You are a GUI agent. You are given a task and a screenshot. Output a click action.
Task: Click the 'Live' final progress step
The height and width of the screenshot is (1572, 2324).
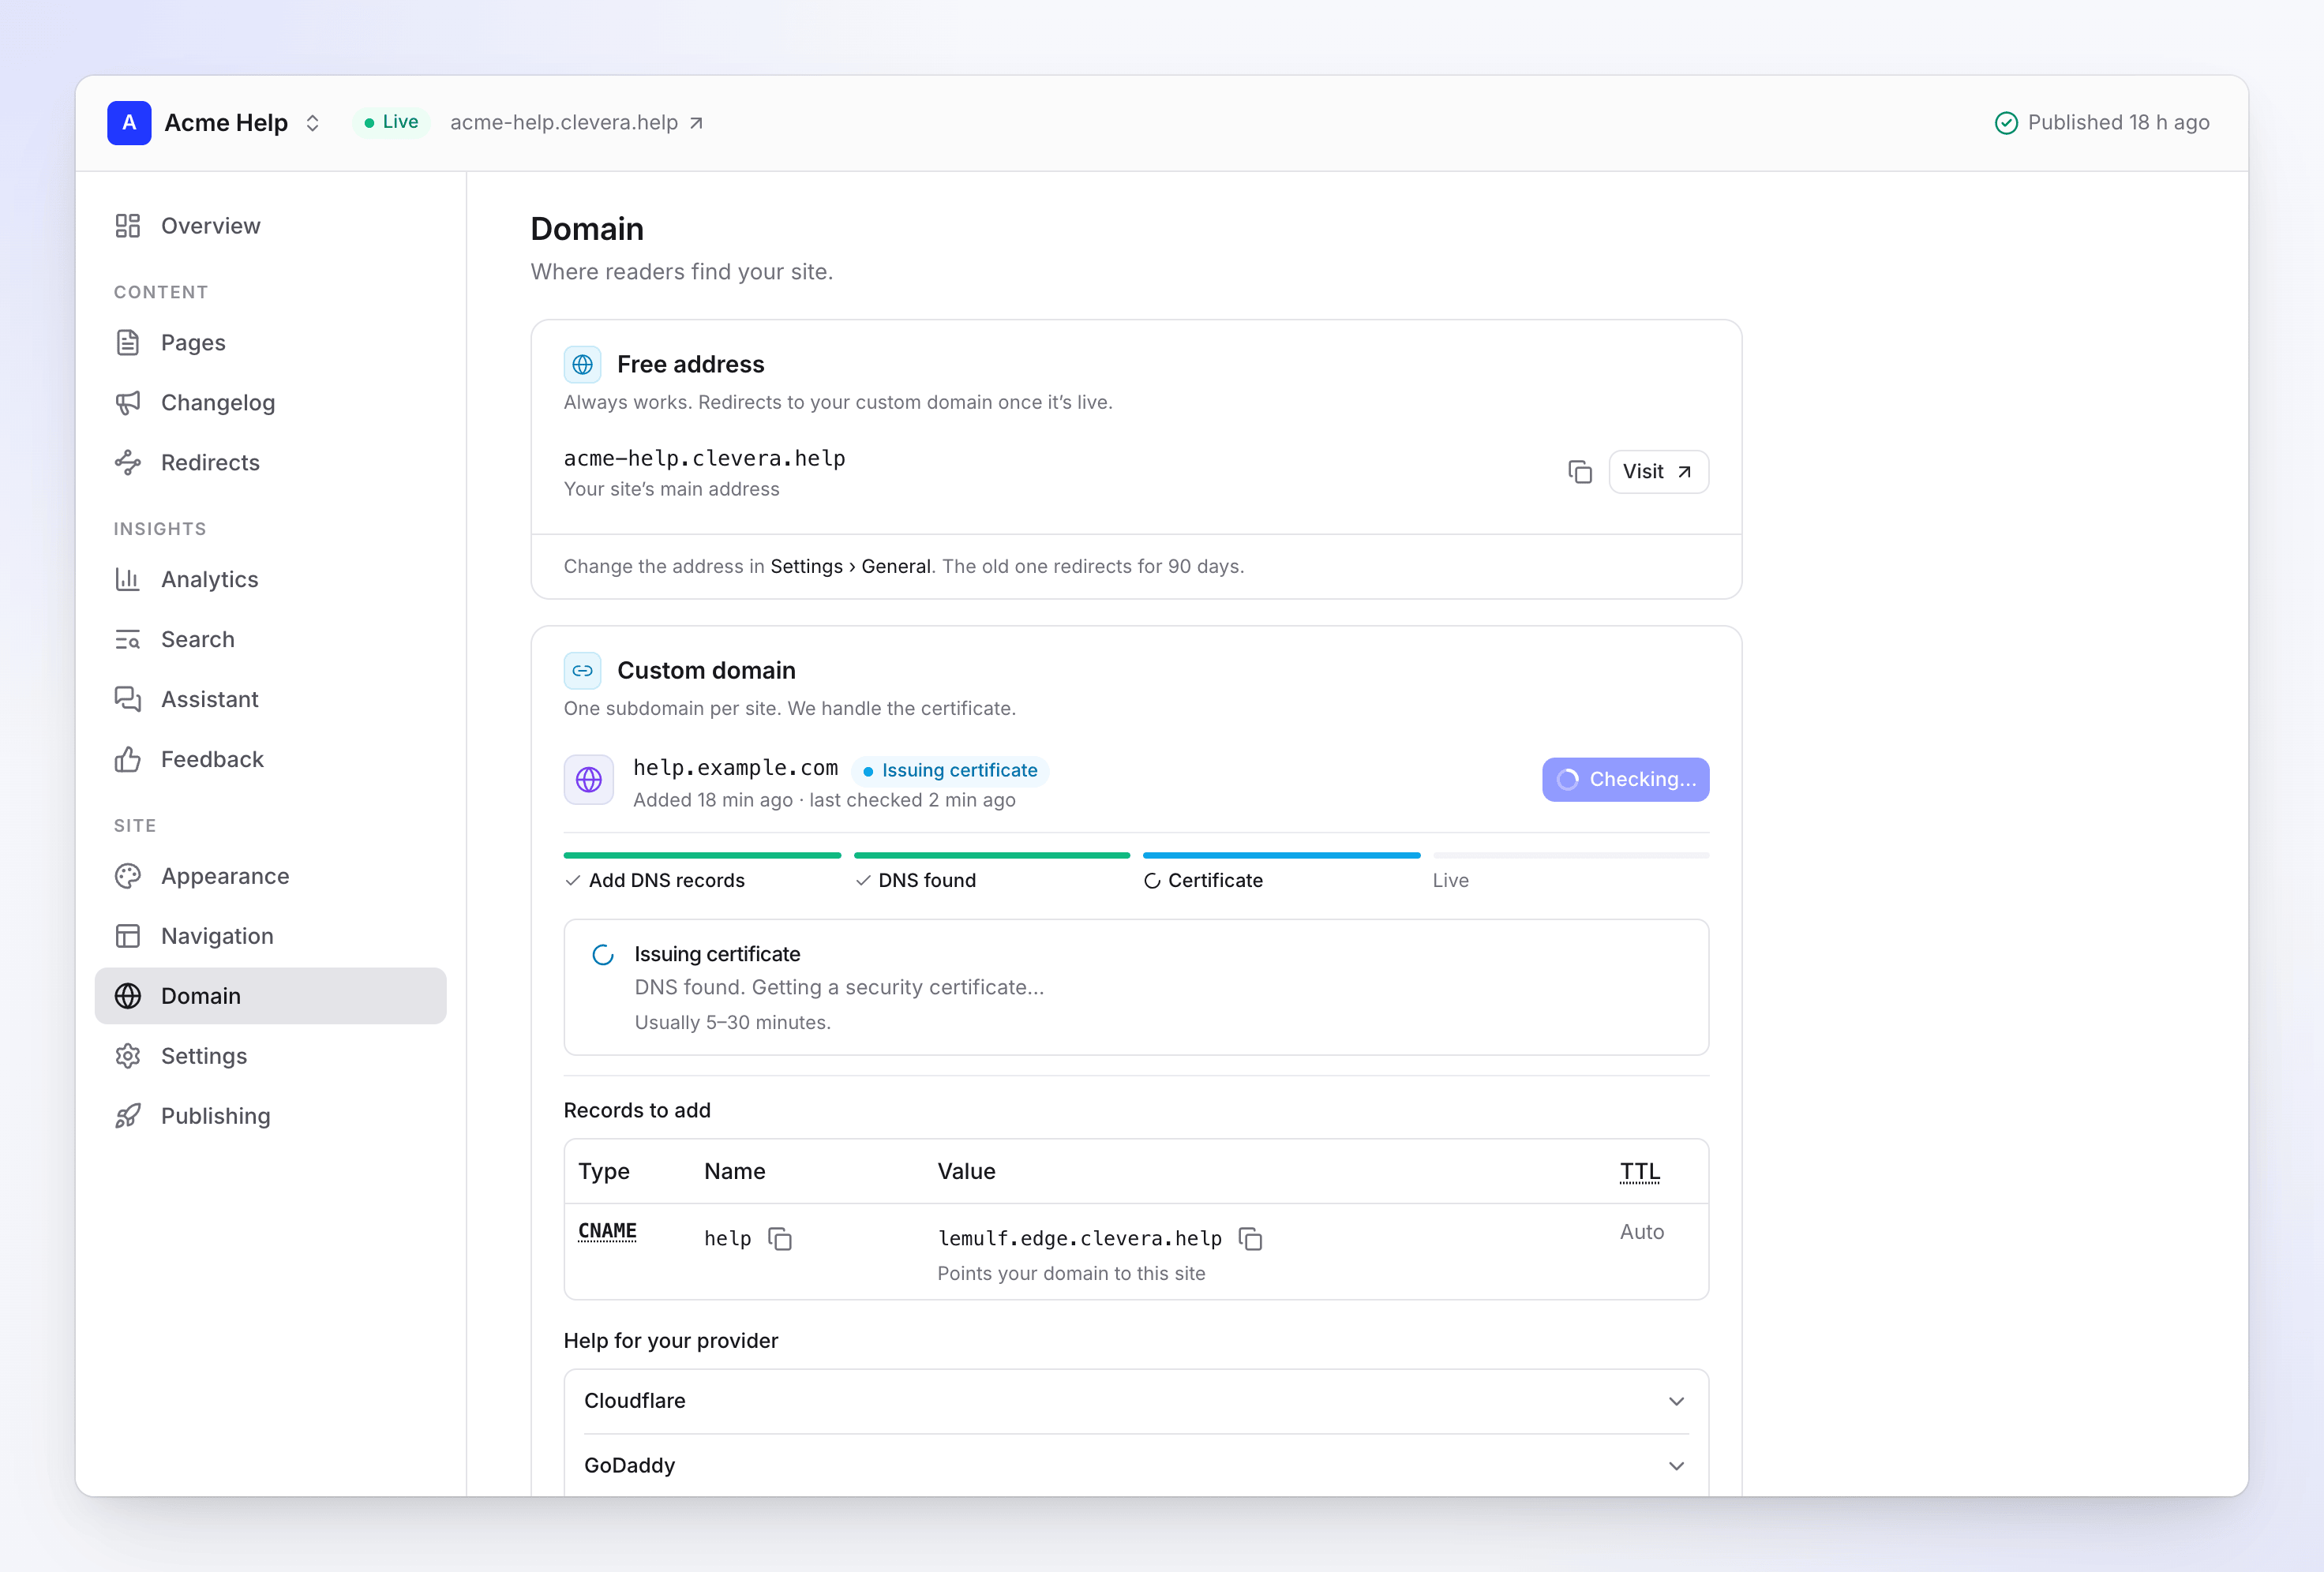coord(1571,871)
